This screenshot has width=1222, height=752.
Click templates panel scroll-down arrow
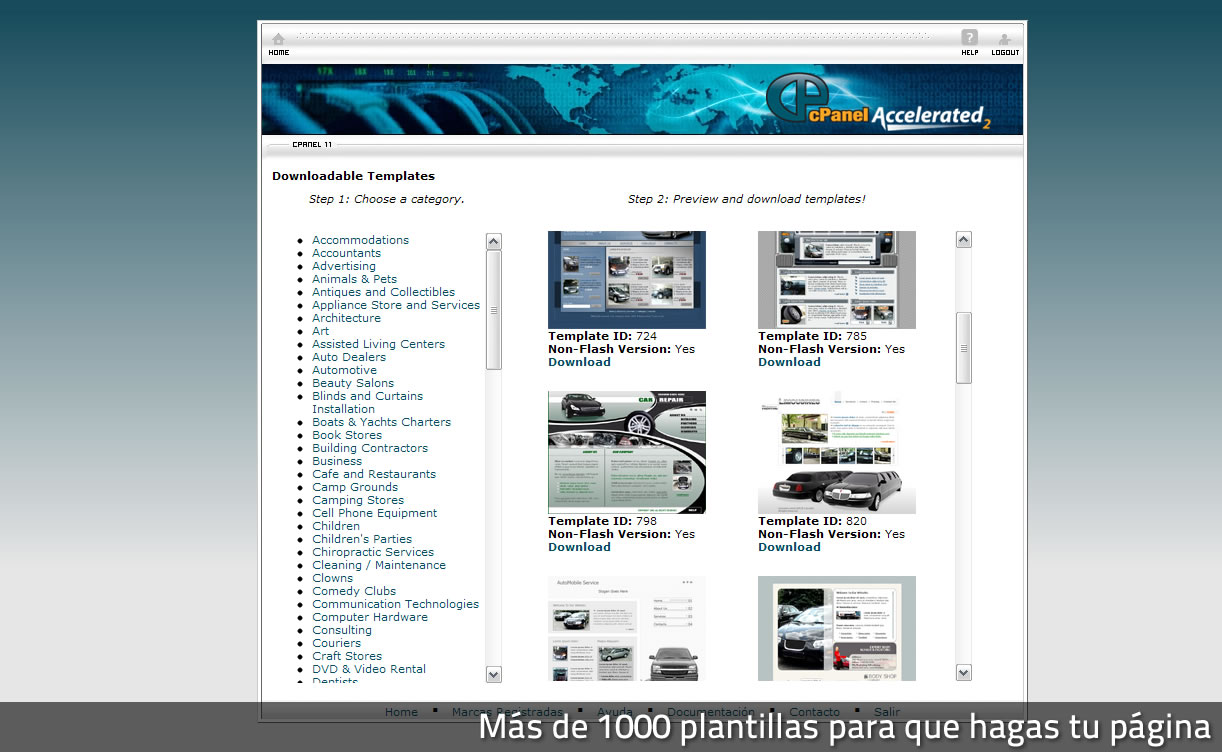(964, 673)
